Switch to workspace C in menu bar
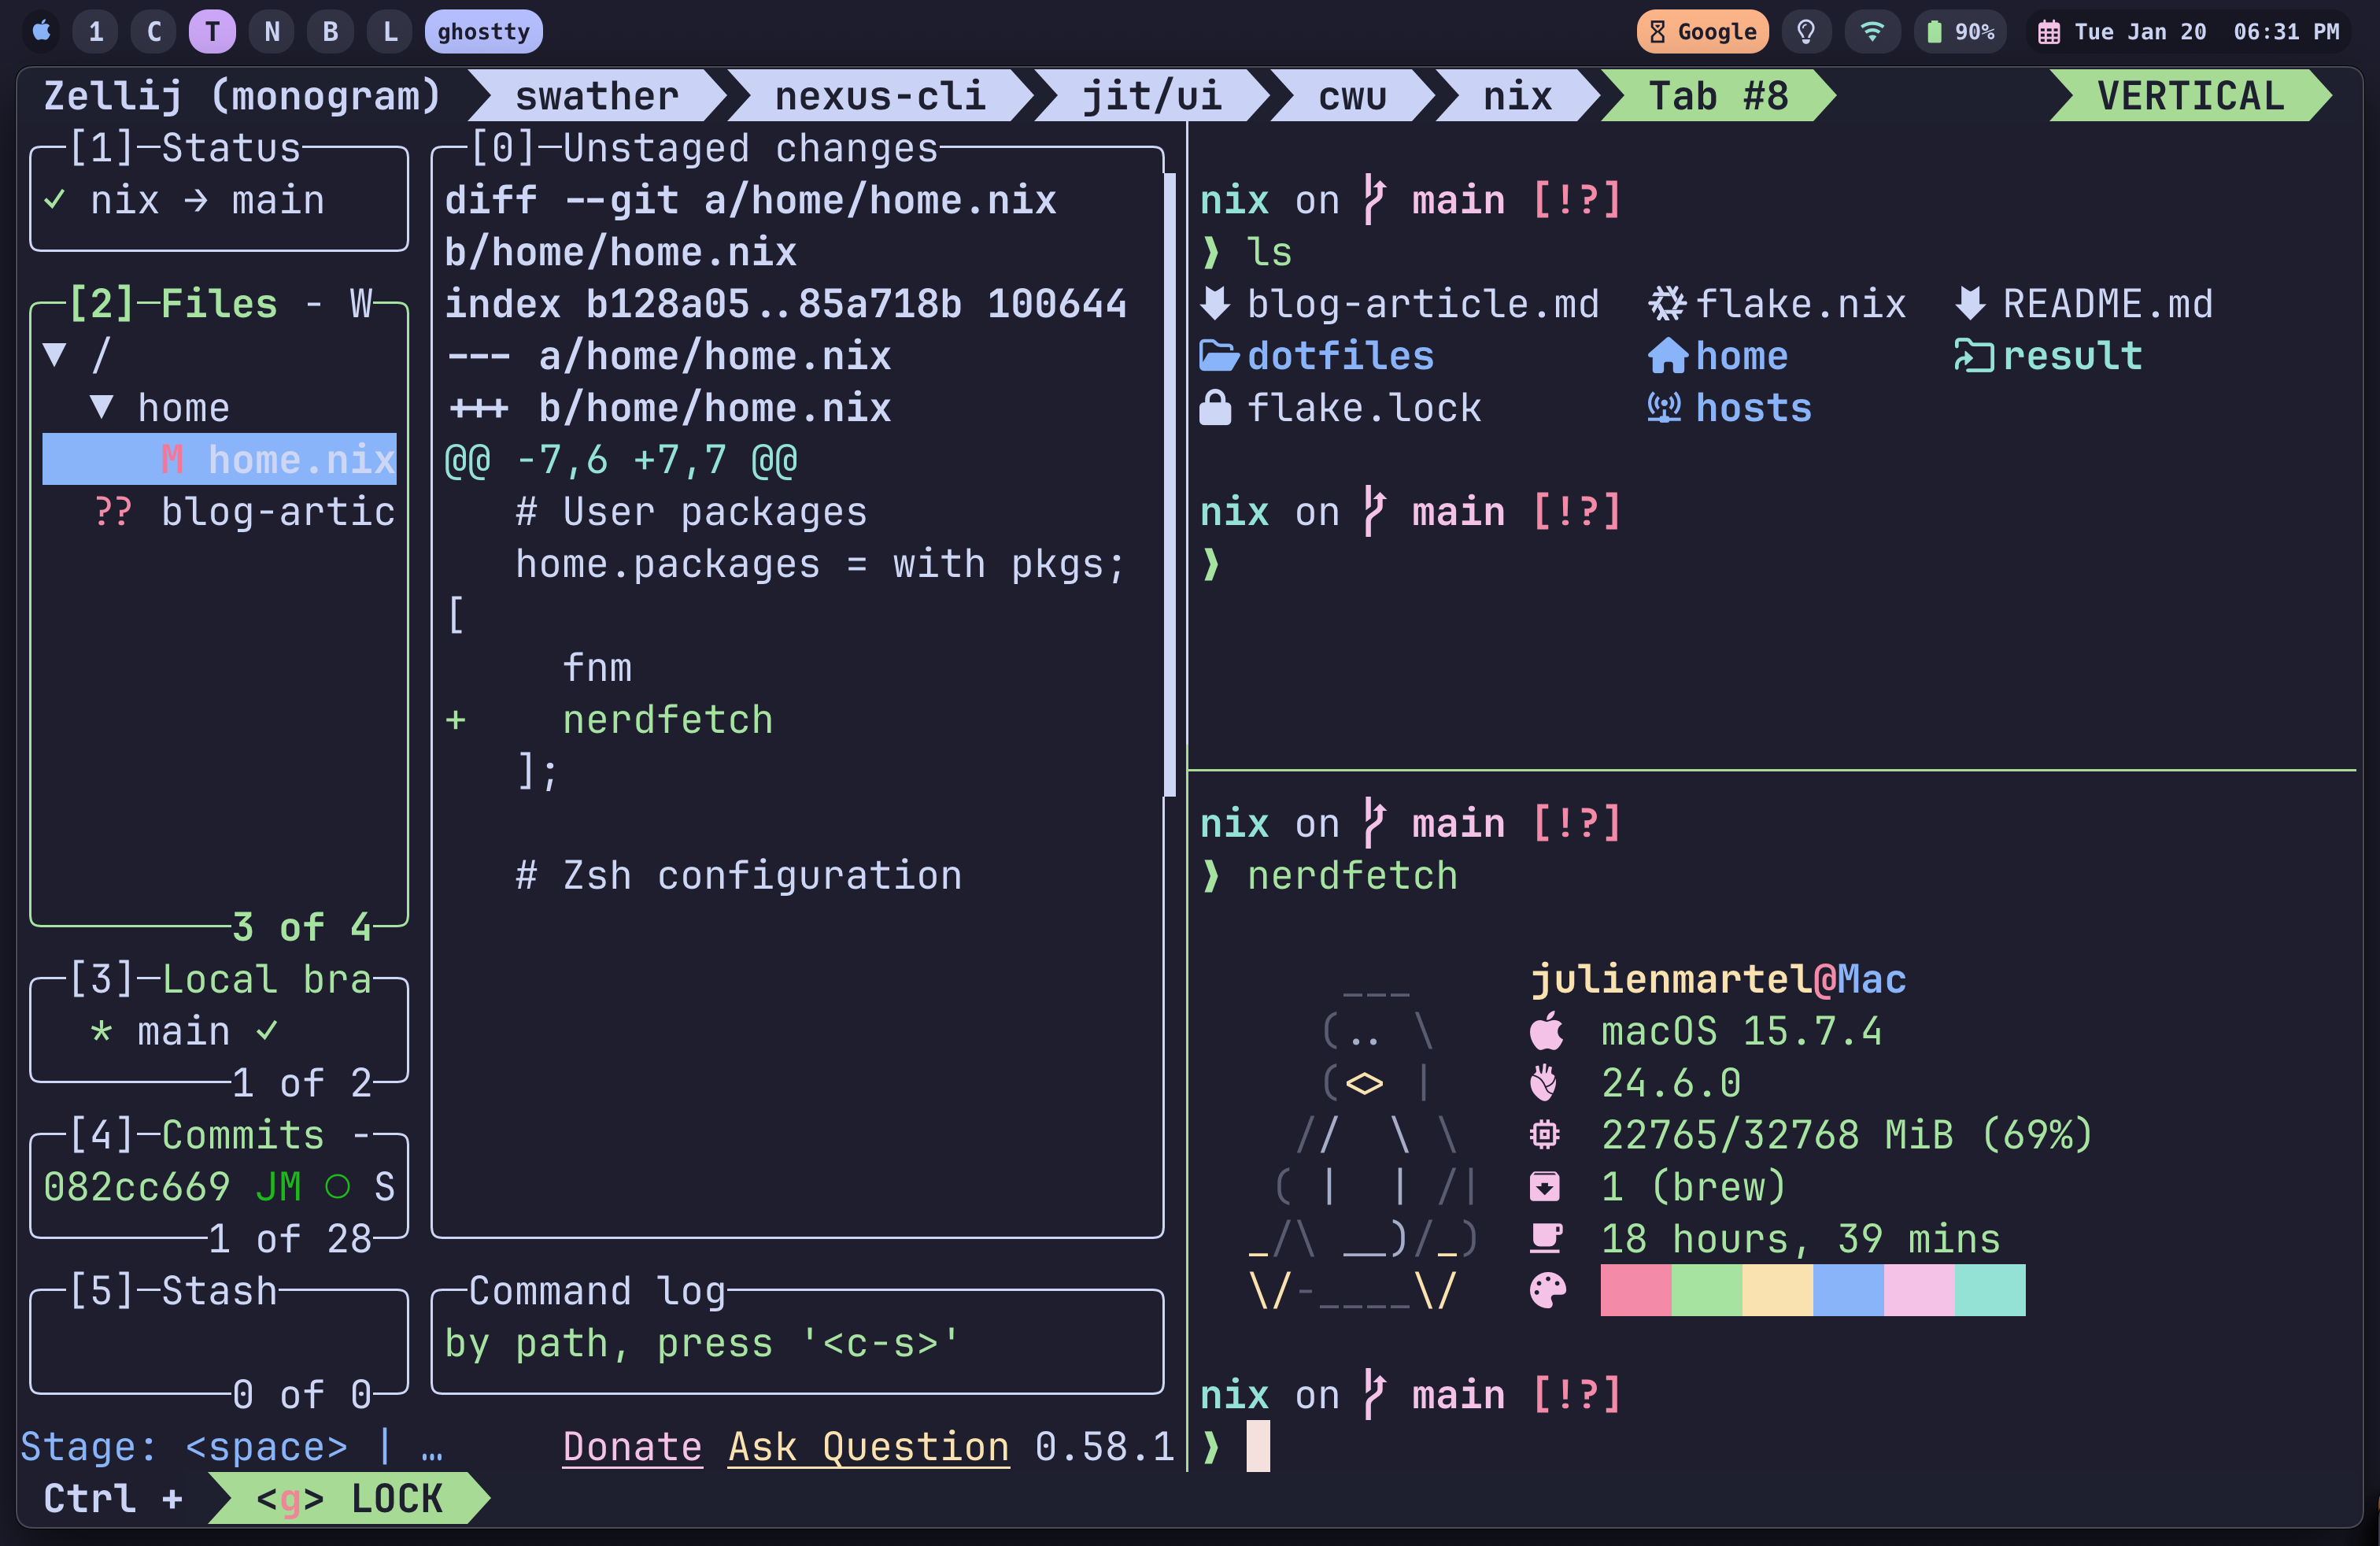This screenshot has width=2380, height=1546. point(154,32)
